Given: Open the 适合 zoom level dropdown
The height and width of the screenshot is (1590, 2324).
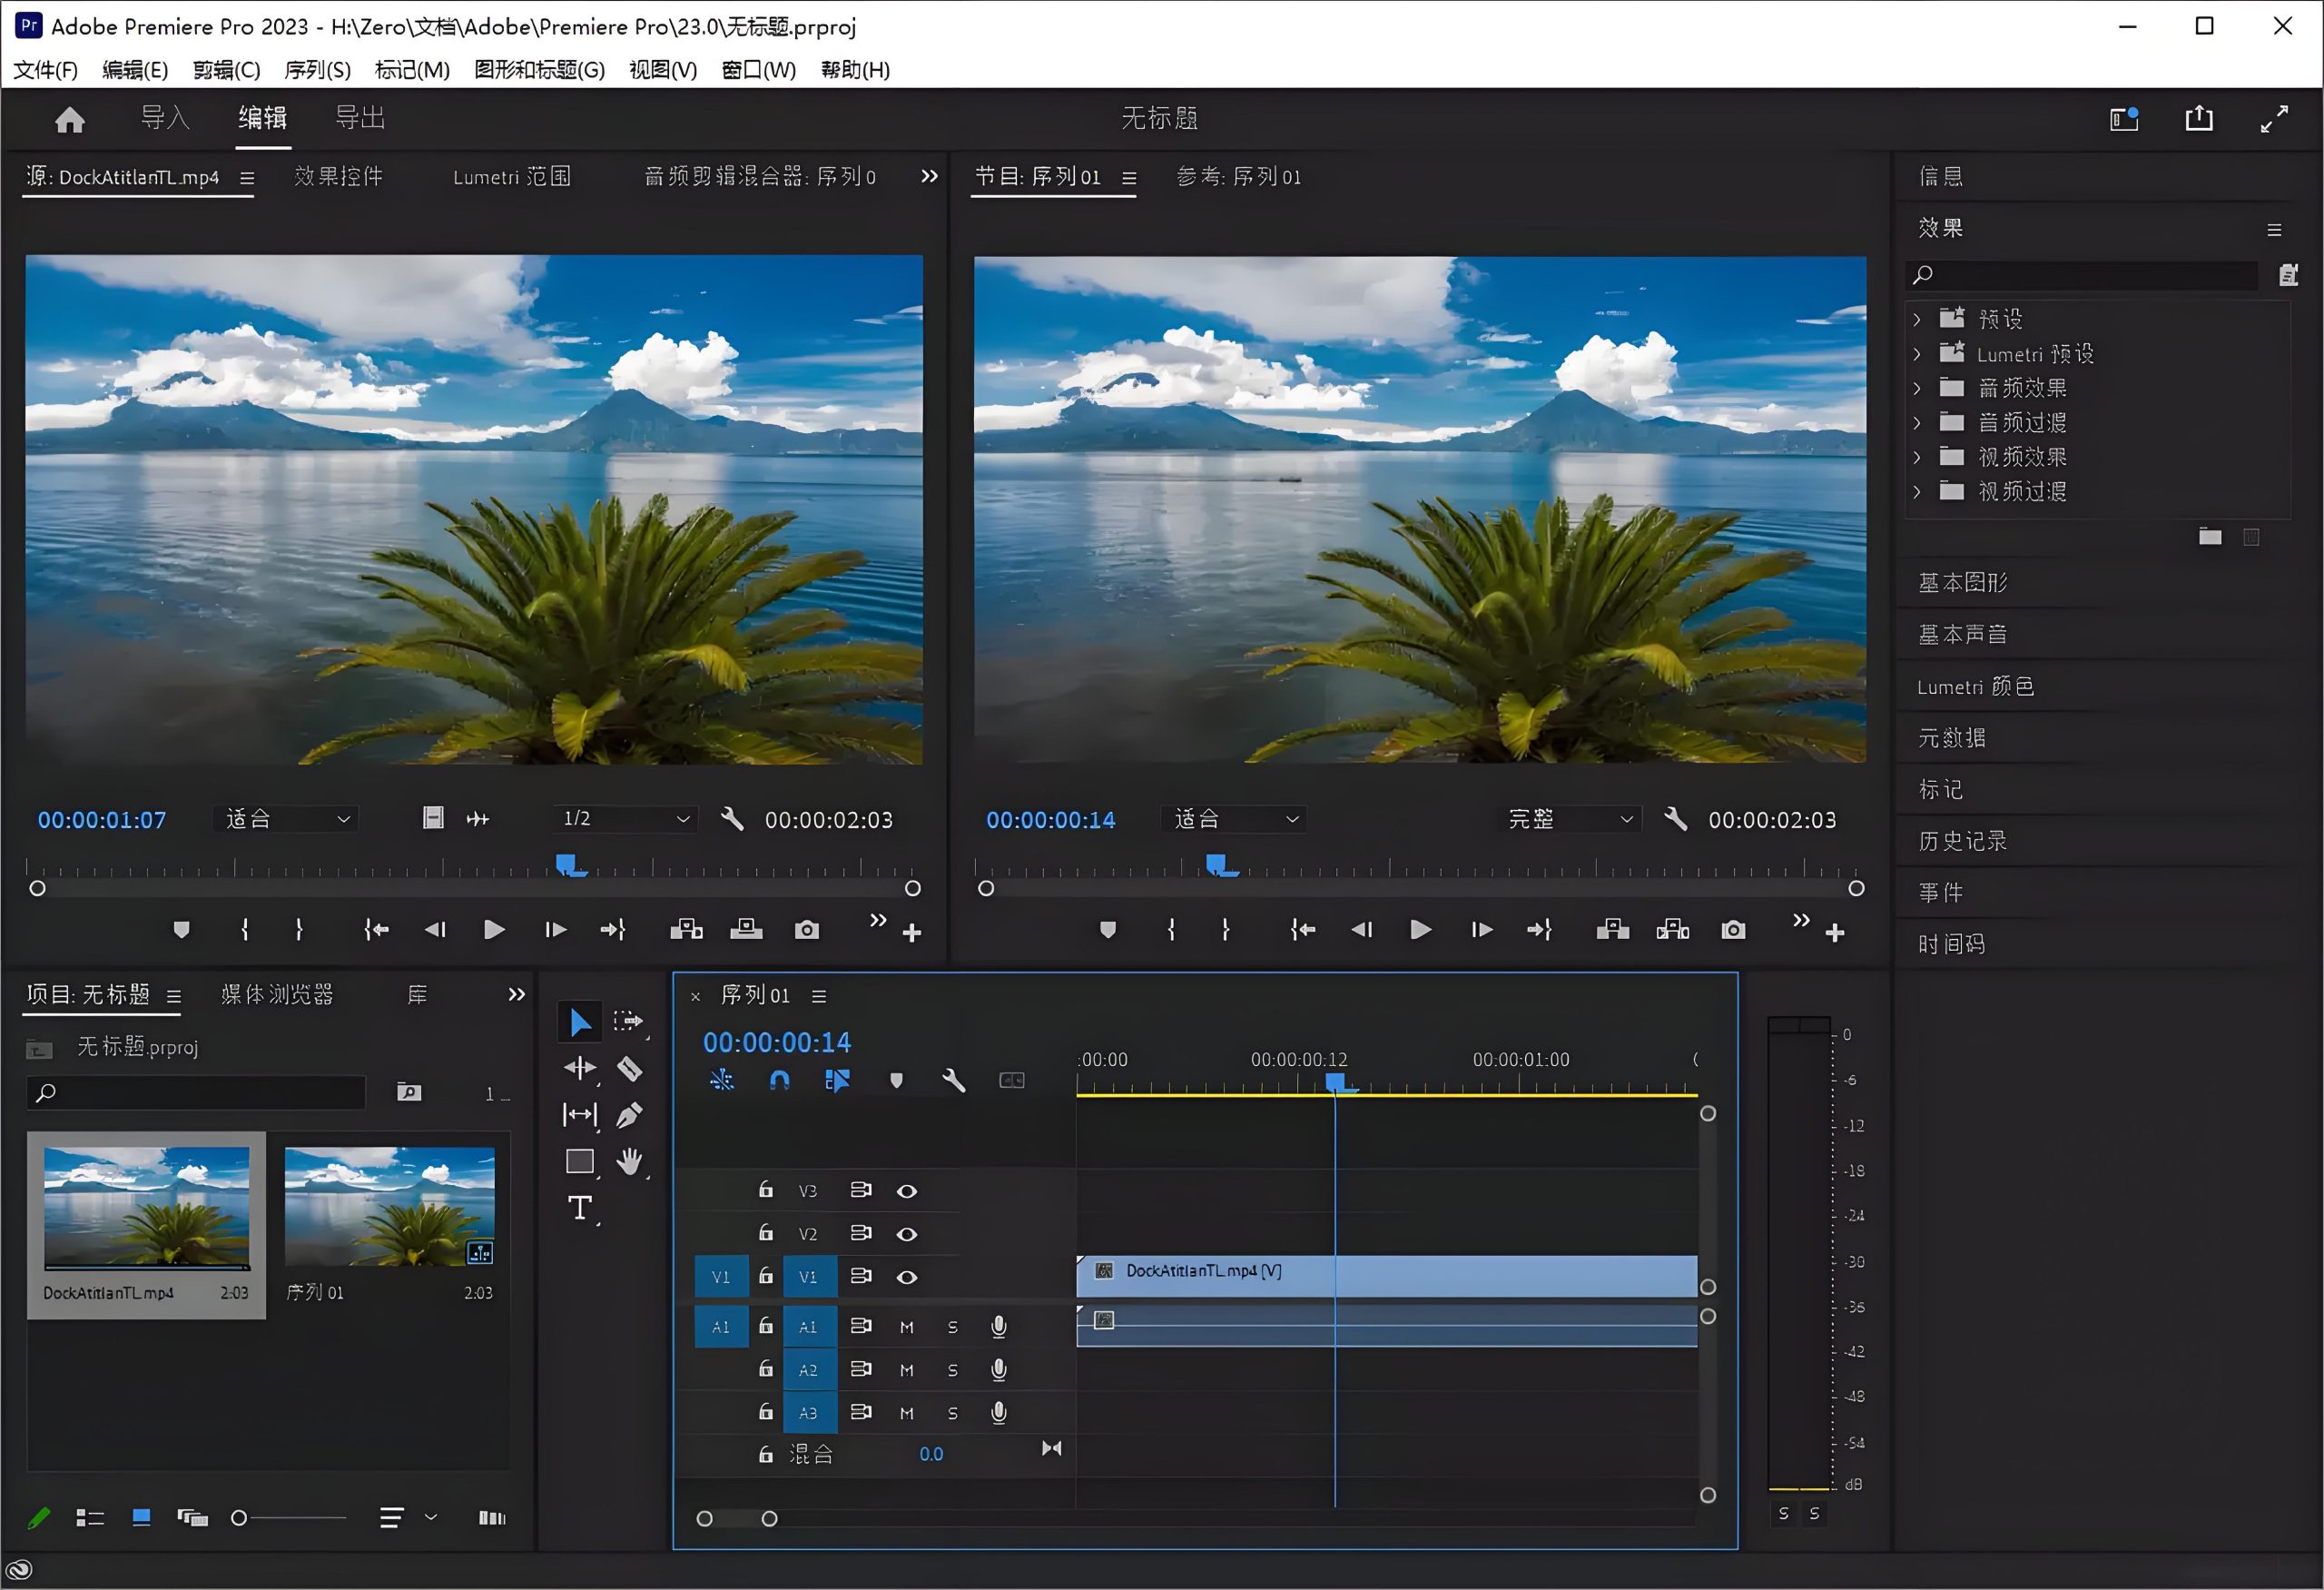Looking at the screenshot, I should [285, 818].
